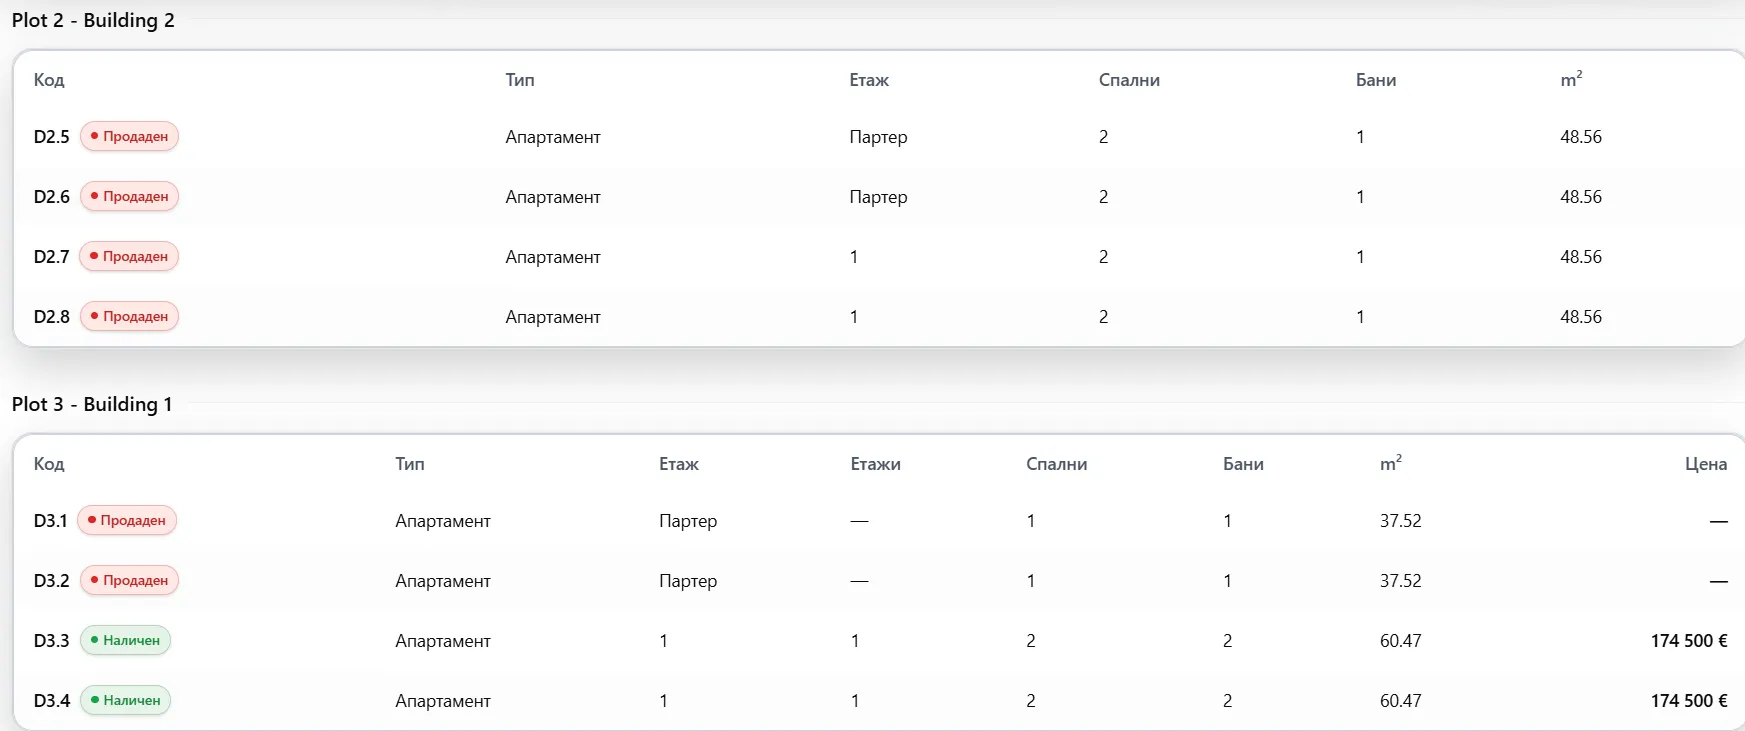The image size is (1745, 731).
Task: Click the Код header in Plot 2 table
Action: (x=49, y=80)
